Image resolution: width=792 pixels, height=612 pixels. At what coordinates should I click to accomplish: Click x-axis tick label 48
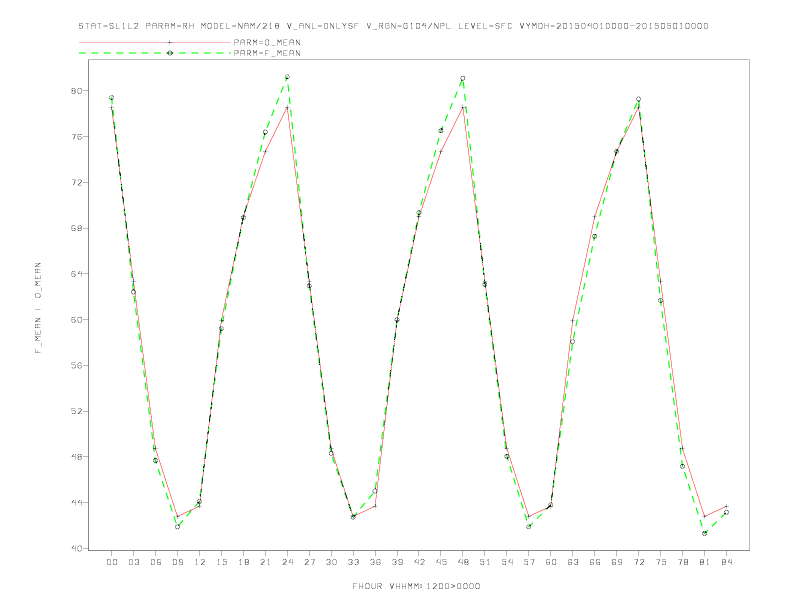point(463,562)
